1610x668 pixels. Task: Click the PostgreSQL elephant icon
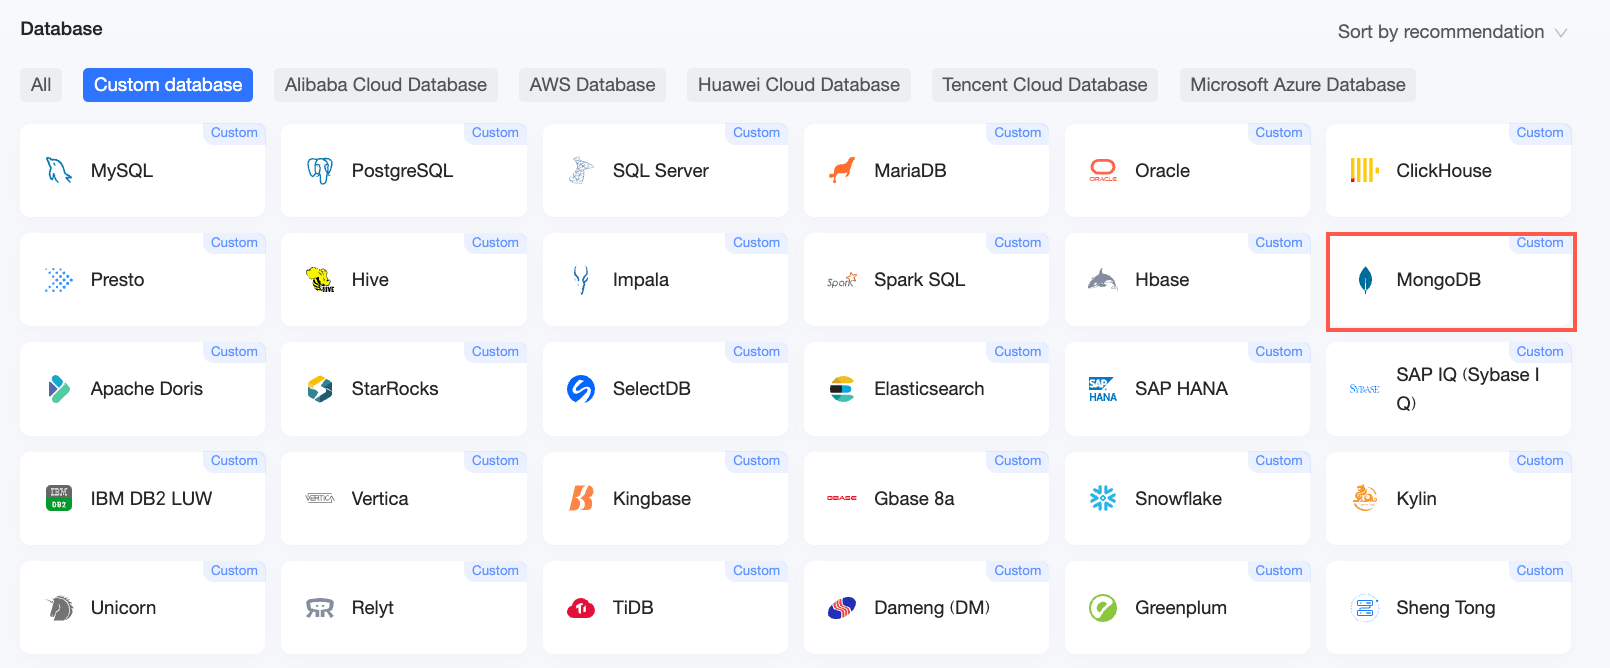coord(320,171)
